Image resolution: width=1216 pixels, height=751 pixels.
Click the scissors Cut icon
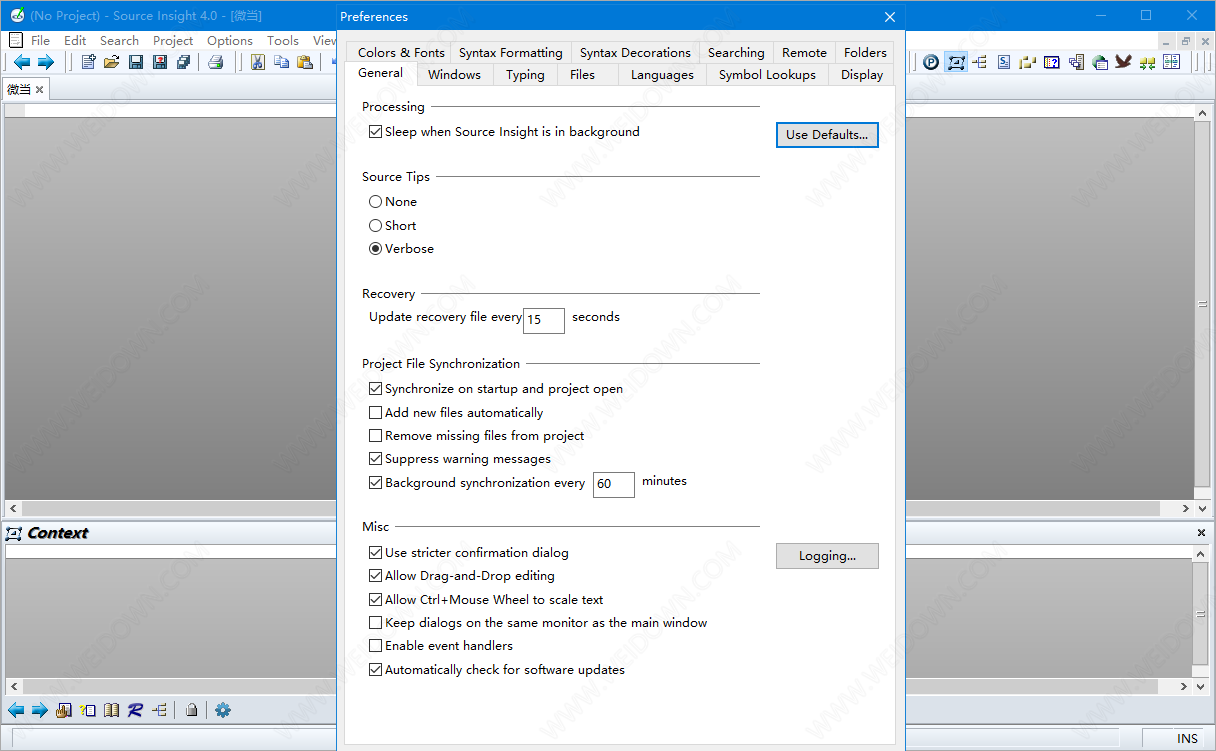click(258, 62)
